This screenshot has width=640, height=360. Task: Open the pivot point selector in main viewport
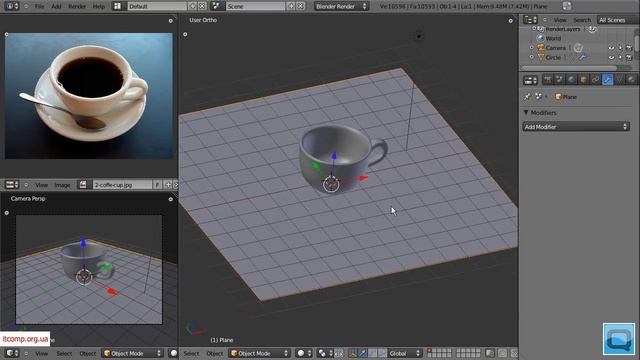tap(325, 353)
